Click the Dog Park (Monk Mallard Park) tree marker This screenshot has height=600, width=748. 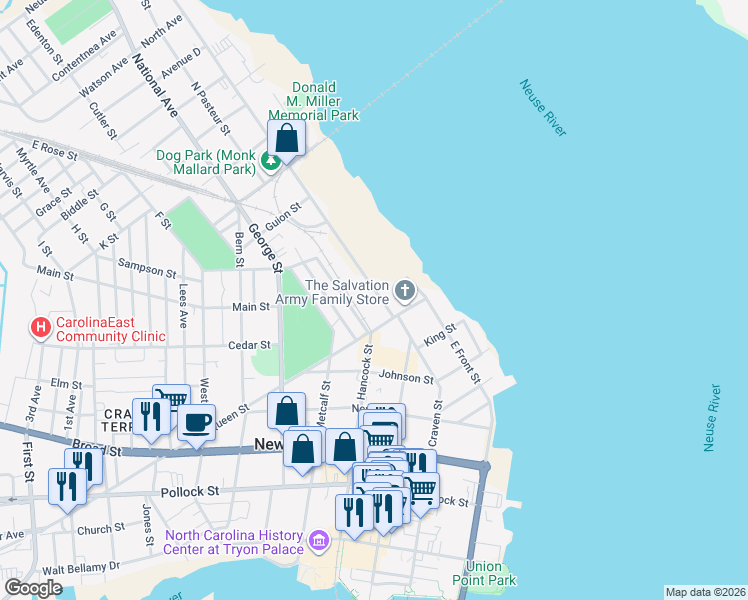(x=271, y=162)
